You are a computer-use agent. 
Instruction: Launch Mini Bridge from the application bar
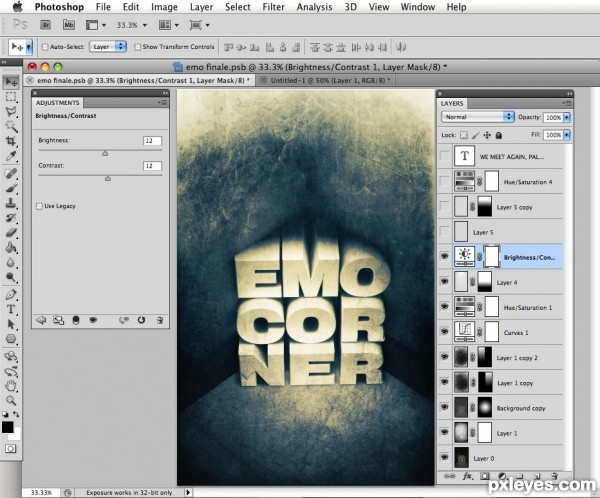[x=69, y=25]
